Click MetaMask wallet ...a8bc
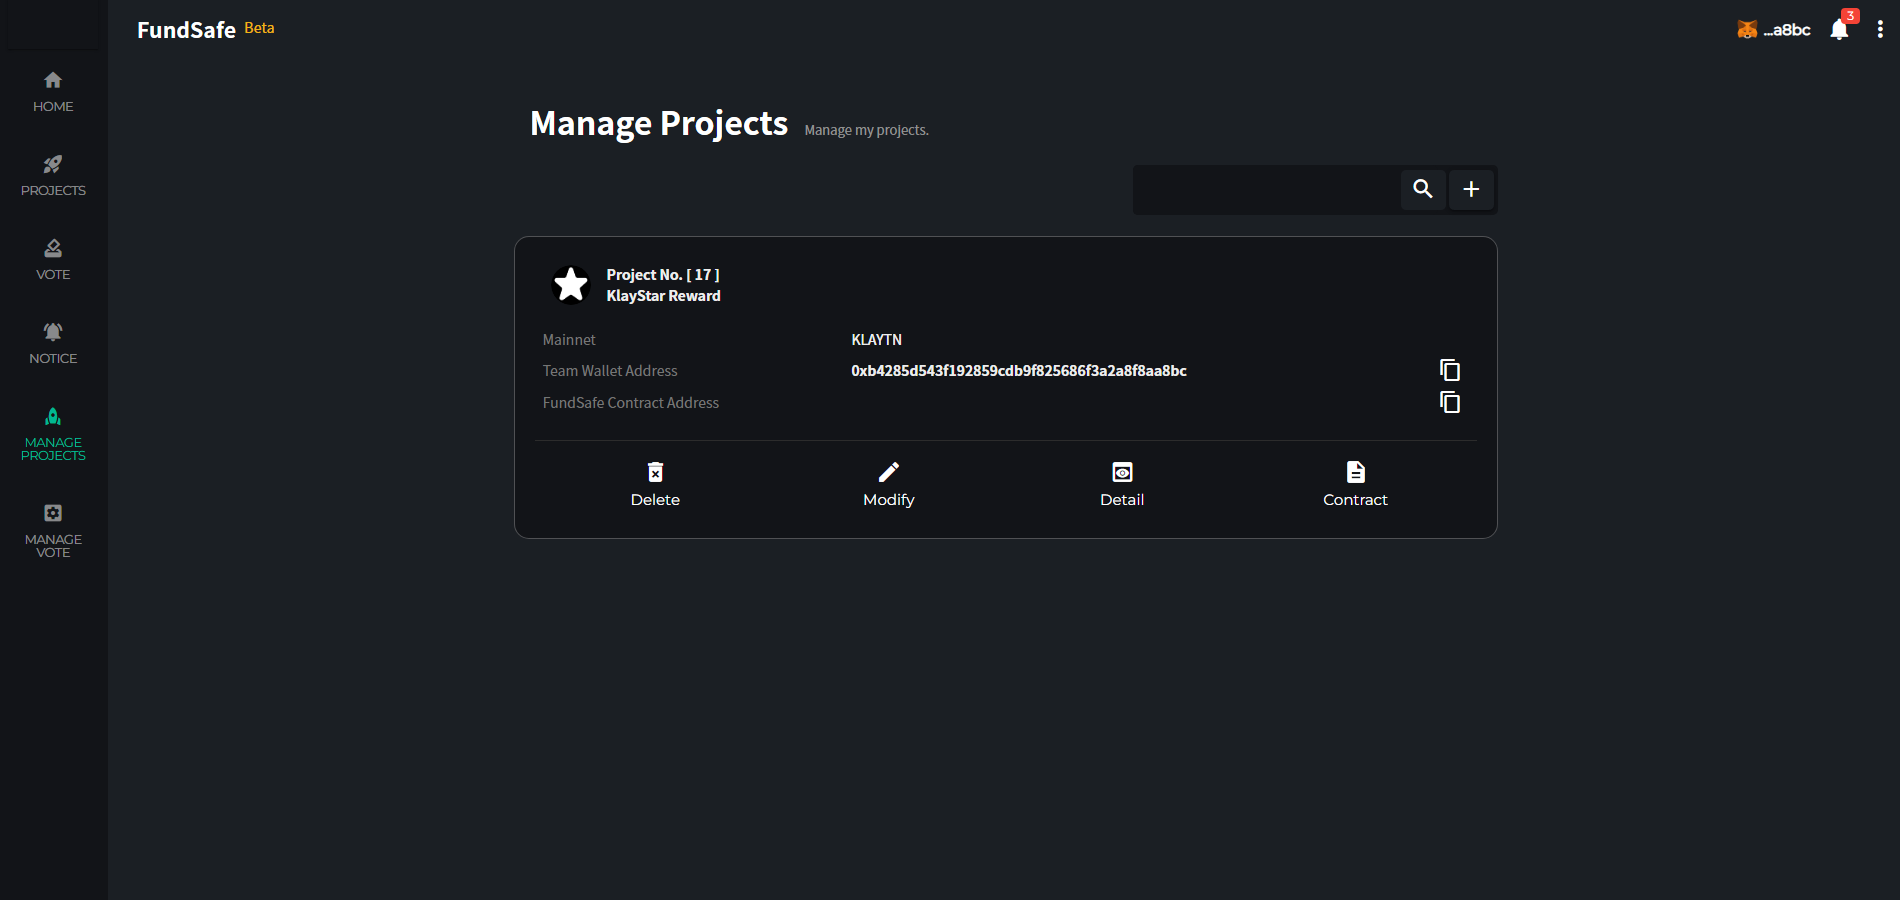Image resolution: width=1900 pixels, height=900 pixels. coord(1774,30)
